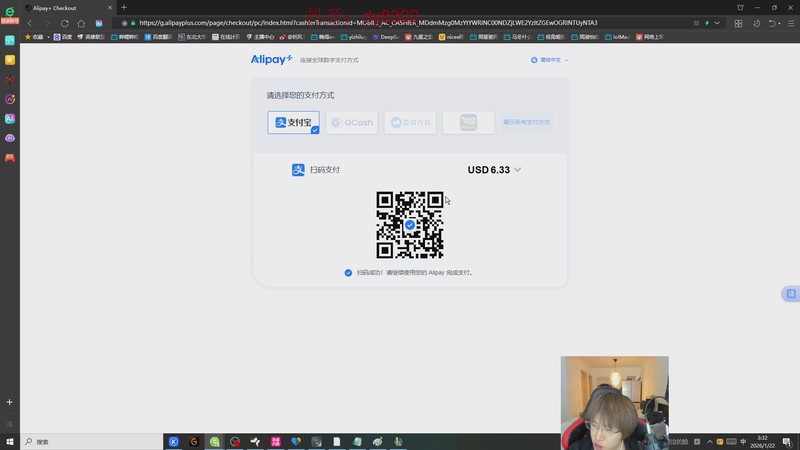Click the green lightning speed mode icon
The image size is (800, 450).
[x=707, y=23]
